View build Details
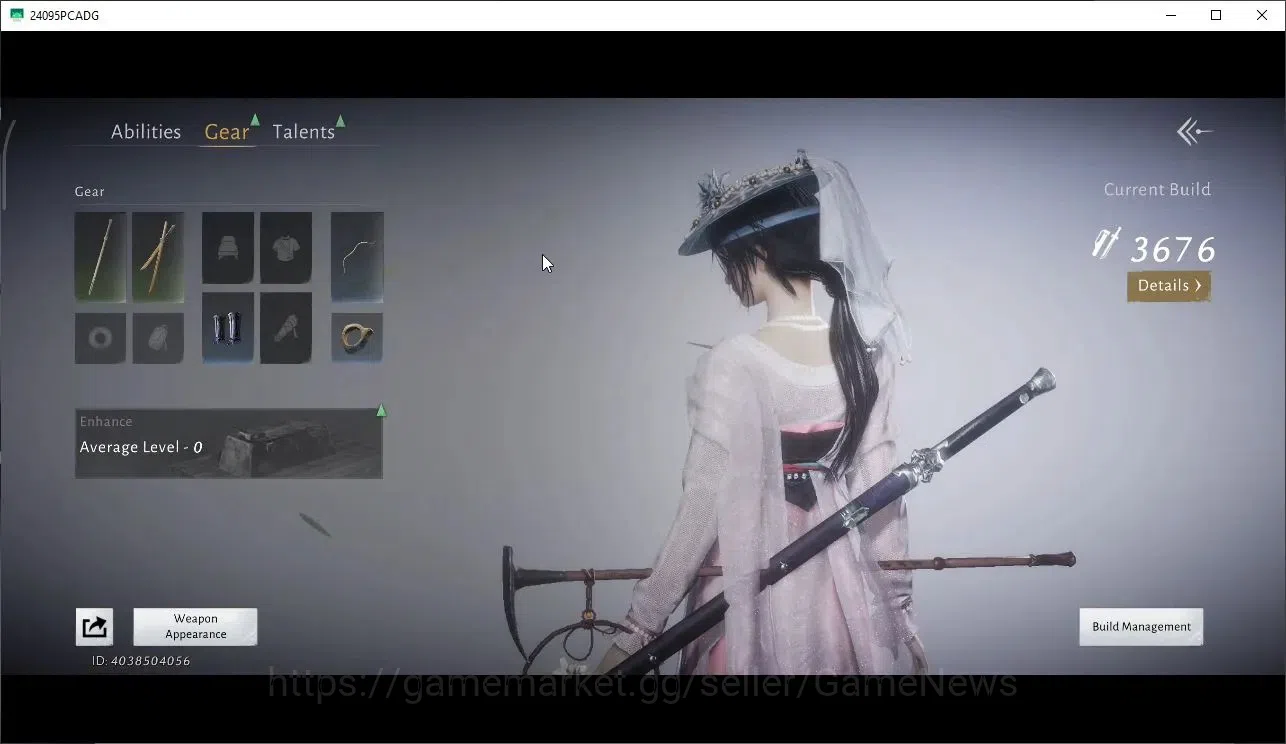The image size is (1286, 744). coord(1169,286)
